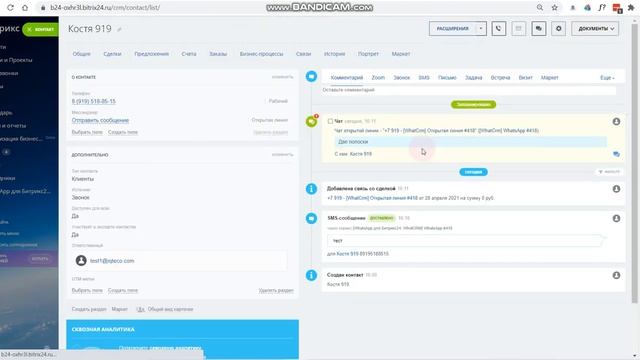Click Удалить раздел in the Дополнительно section

pos(276,291)
